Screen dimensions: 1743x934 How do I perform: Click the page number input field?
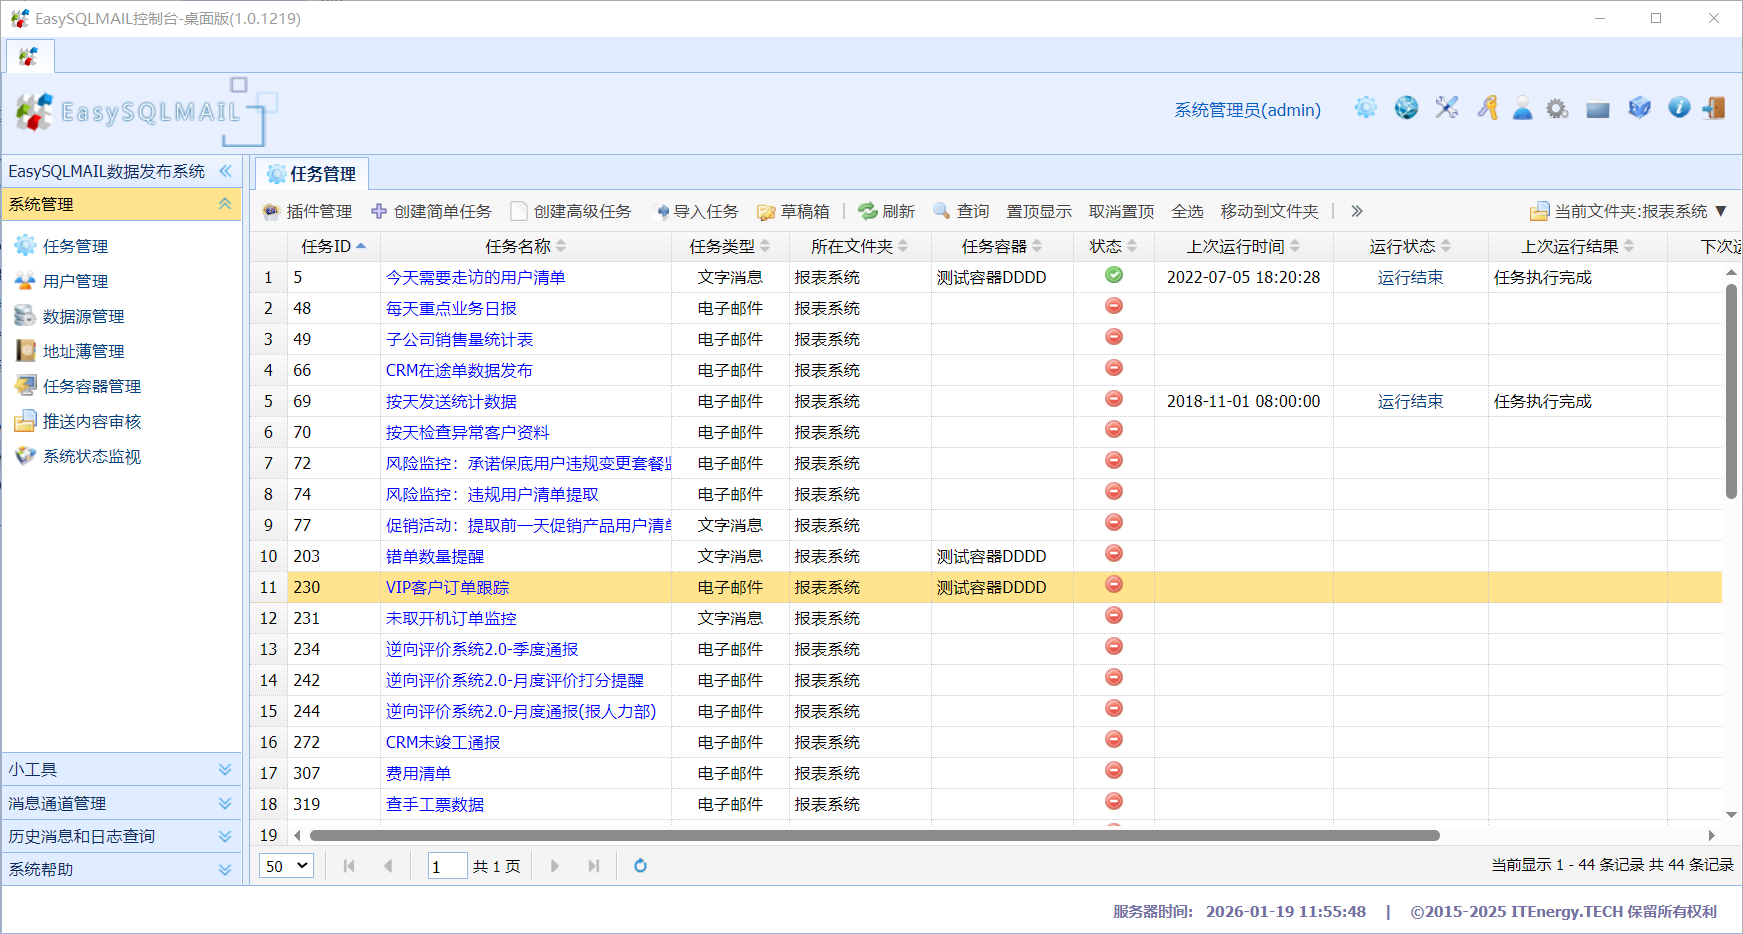(x=447, y=866)
